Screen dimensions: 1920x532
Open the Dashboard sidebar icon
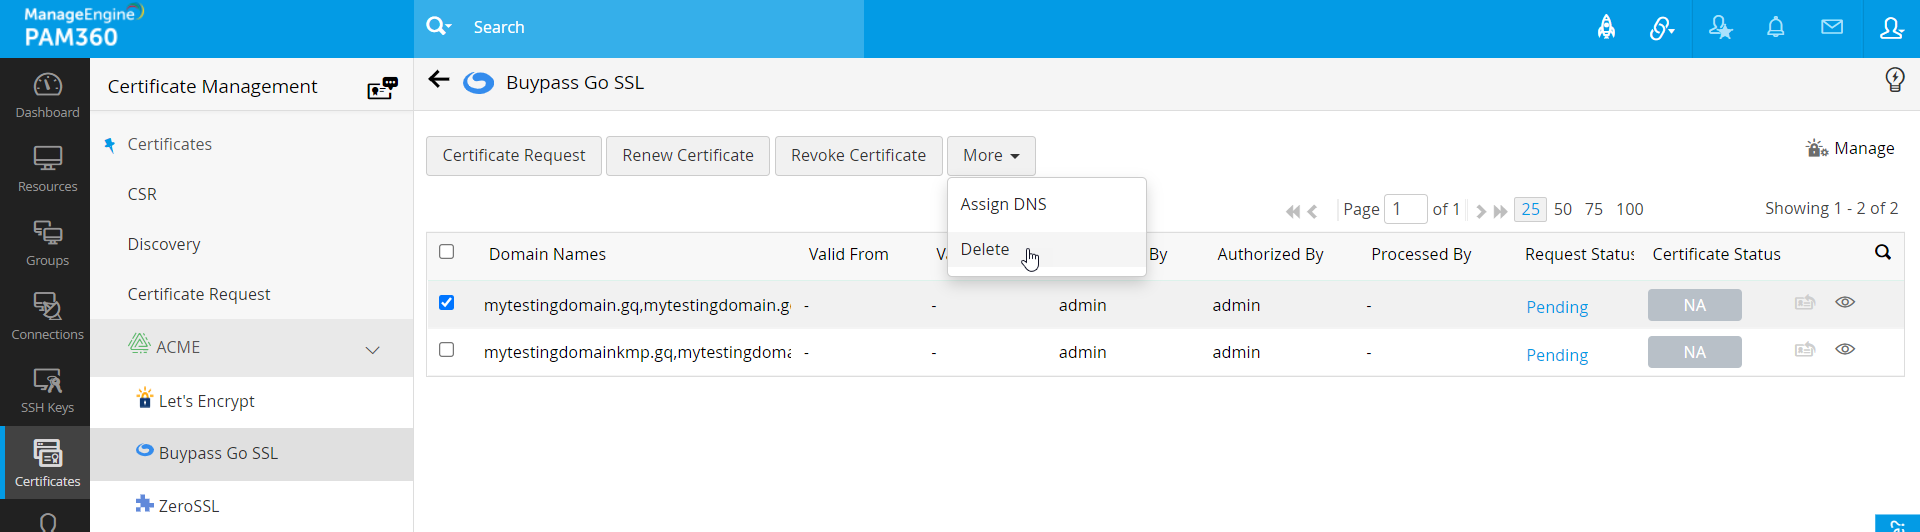click(x=47, y=95)
